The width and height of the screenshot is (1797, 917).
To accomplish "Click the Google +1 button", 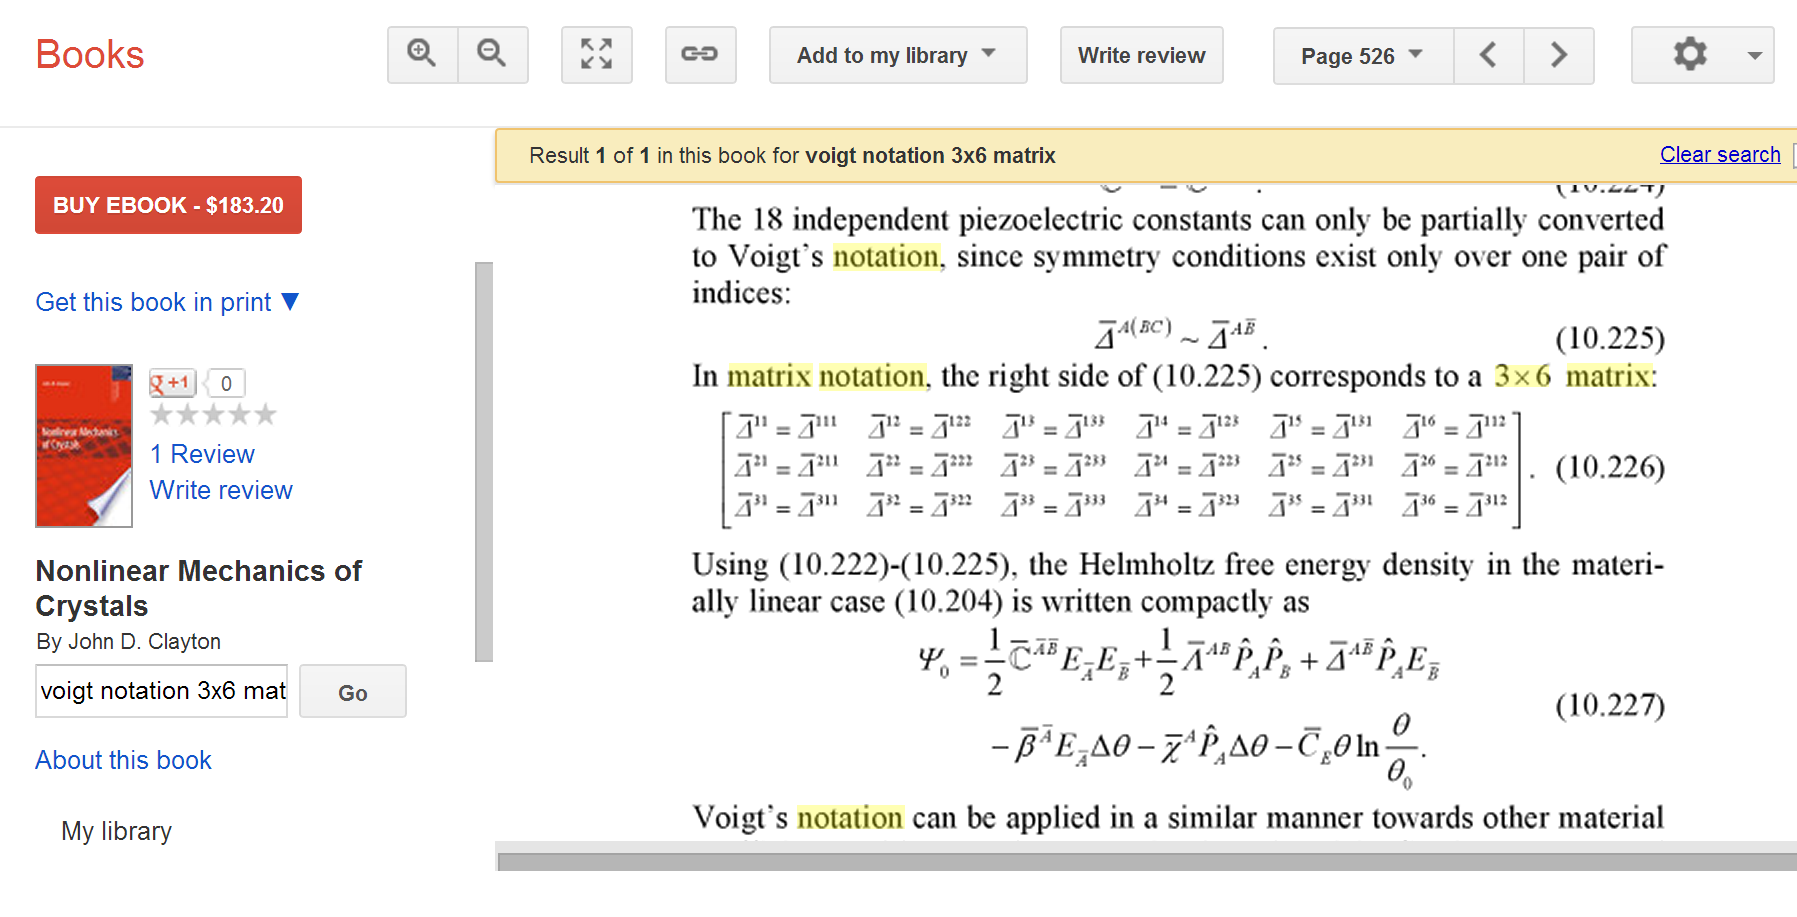I will point(172,383).
